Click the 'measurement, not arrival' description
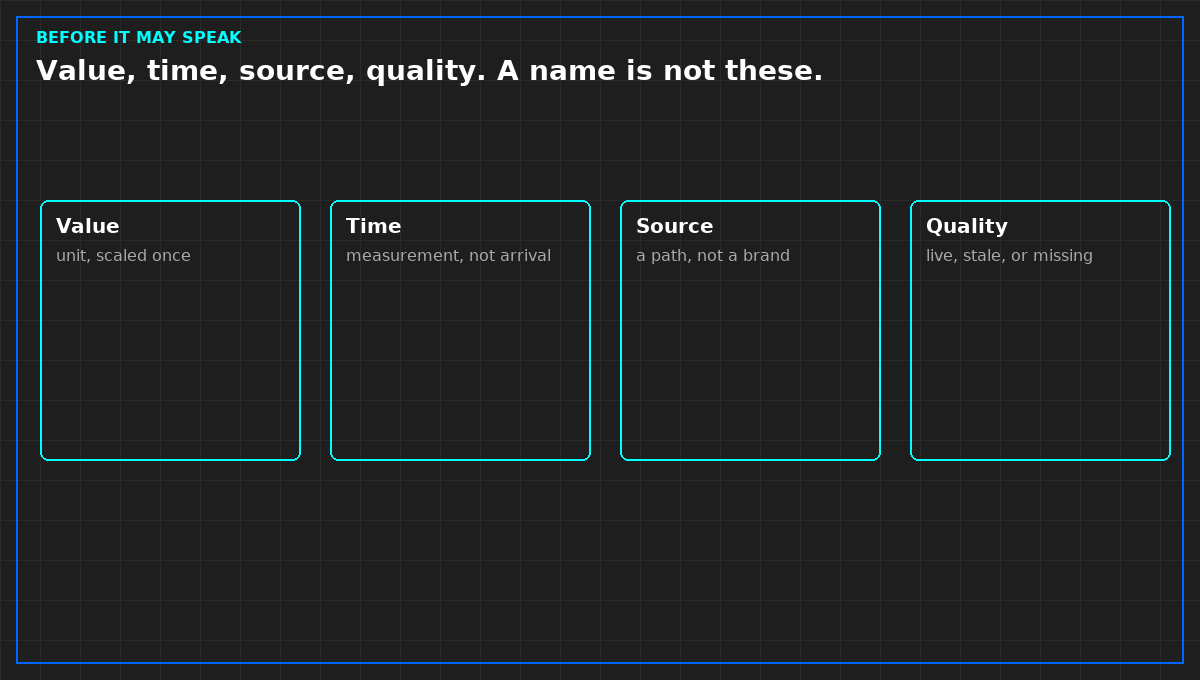 [448, 256]
